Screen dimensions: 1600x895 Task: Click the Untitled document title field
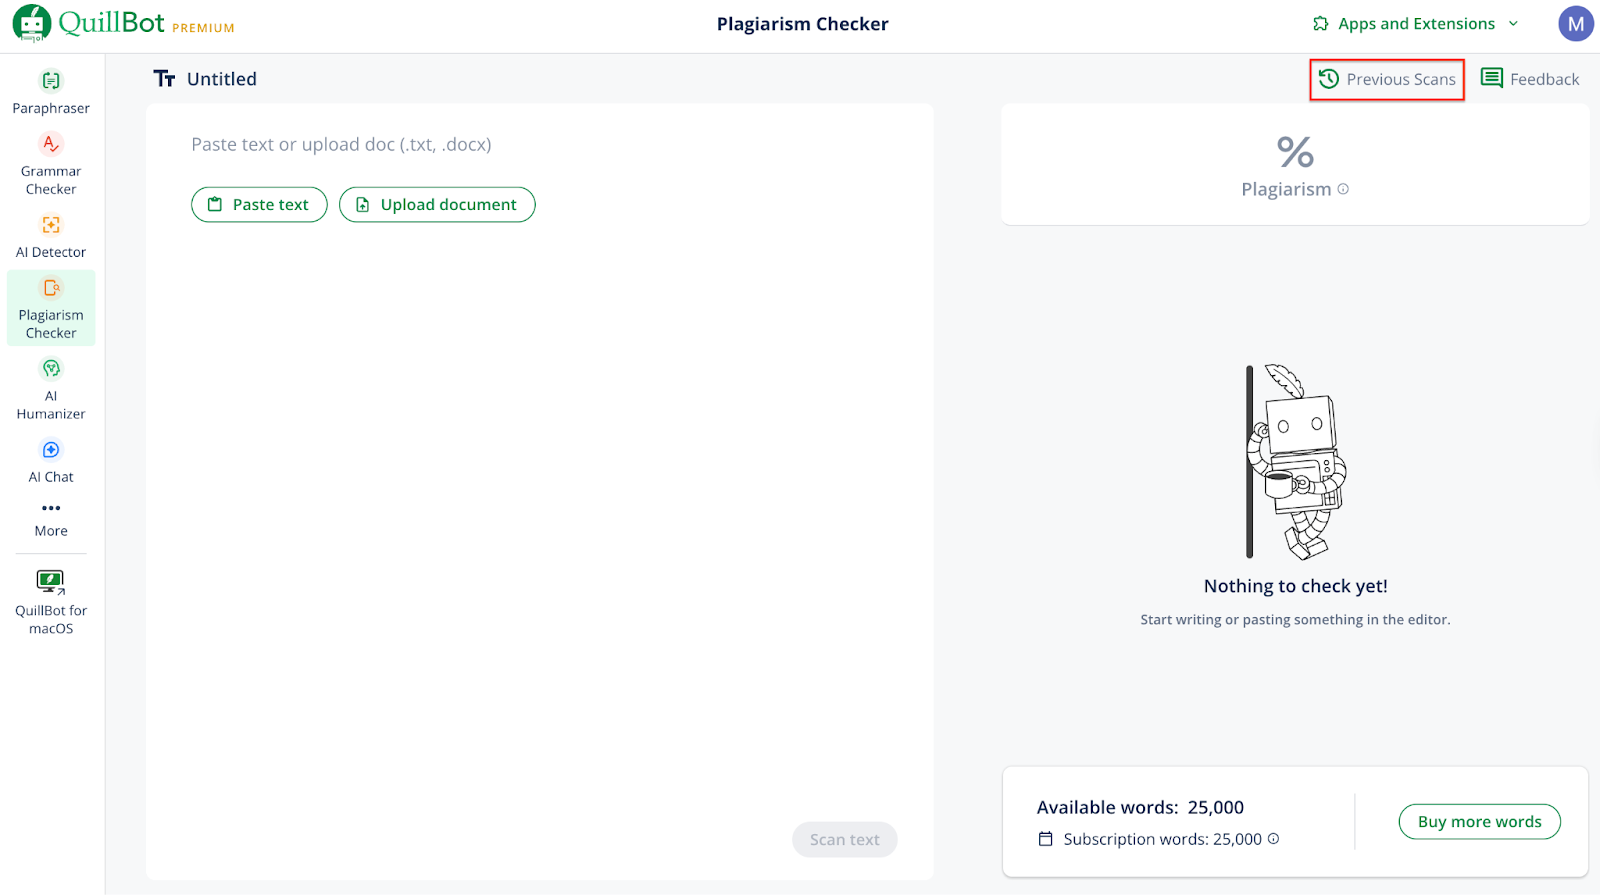222,79
